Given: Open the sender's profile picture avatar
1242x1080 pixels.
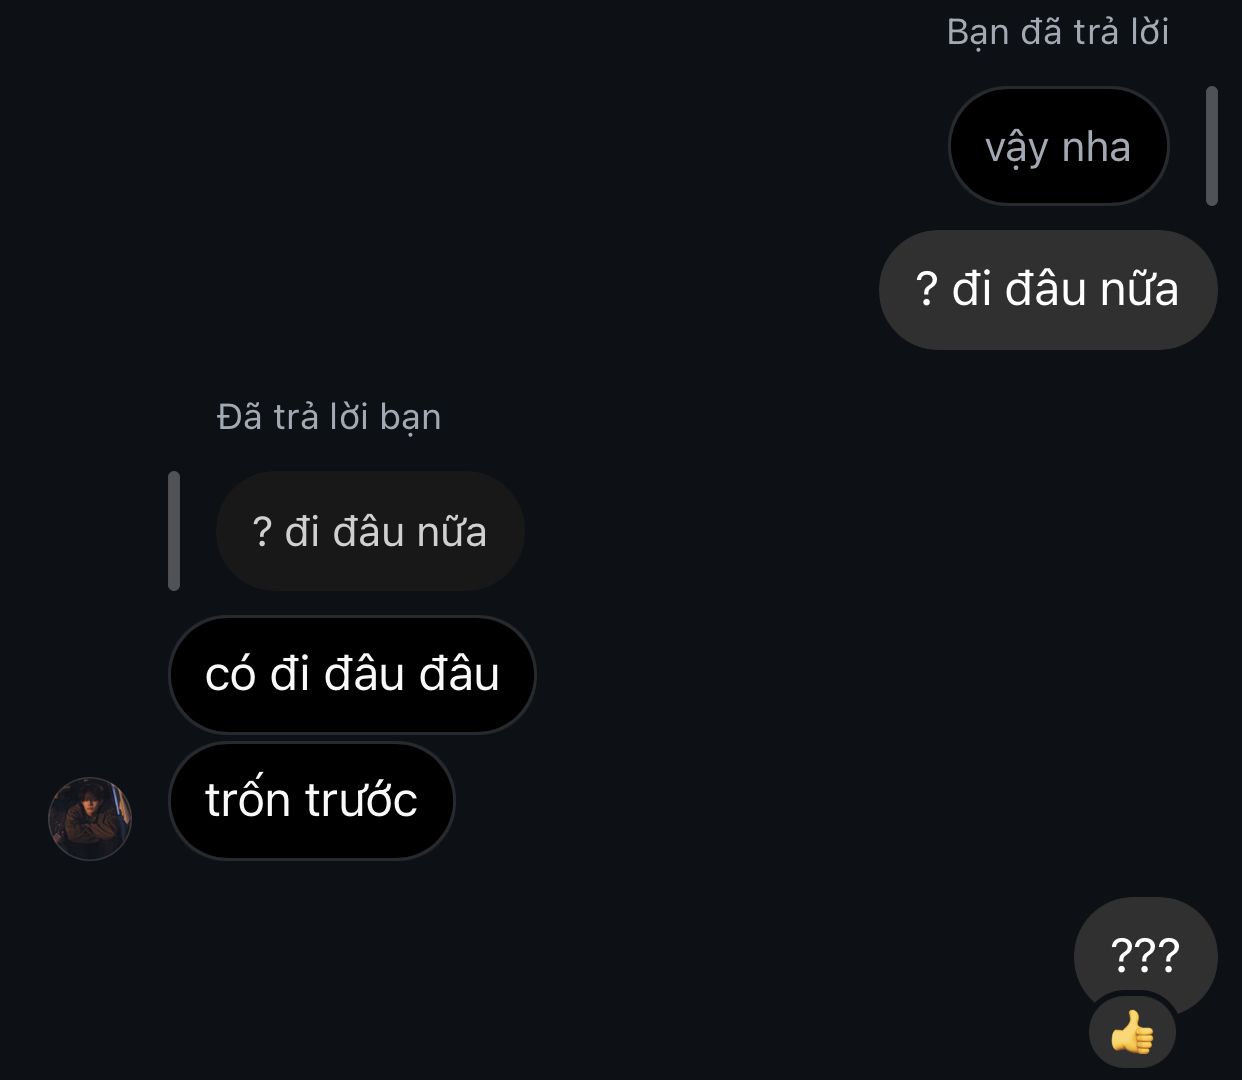Looking at the screenshot, I should [x=90, y=819].
